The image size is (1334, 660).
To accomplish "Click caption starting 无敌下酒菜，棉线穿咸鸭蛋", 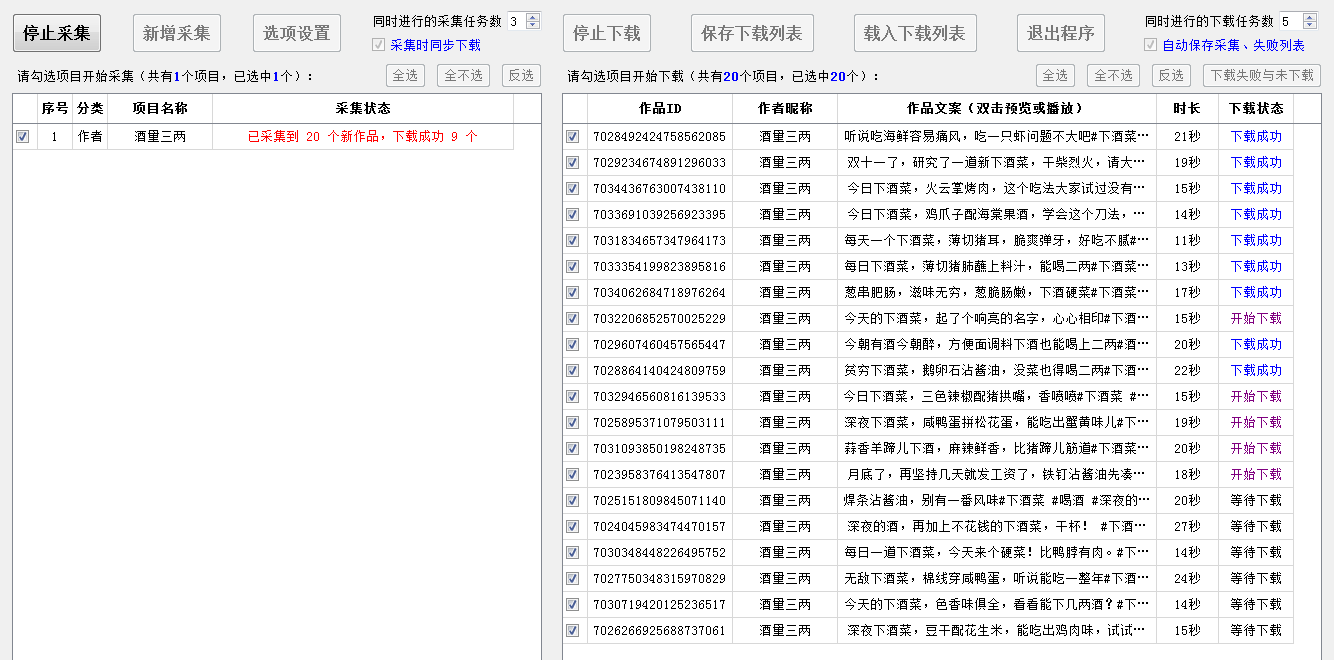I will [997, 579].
